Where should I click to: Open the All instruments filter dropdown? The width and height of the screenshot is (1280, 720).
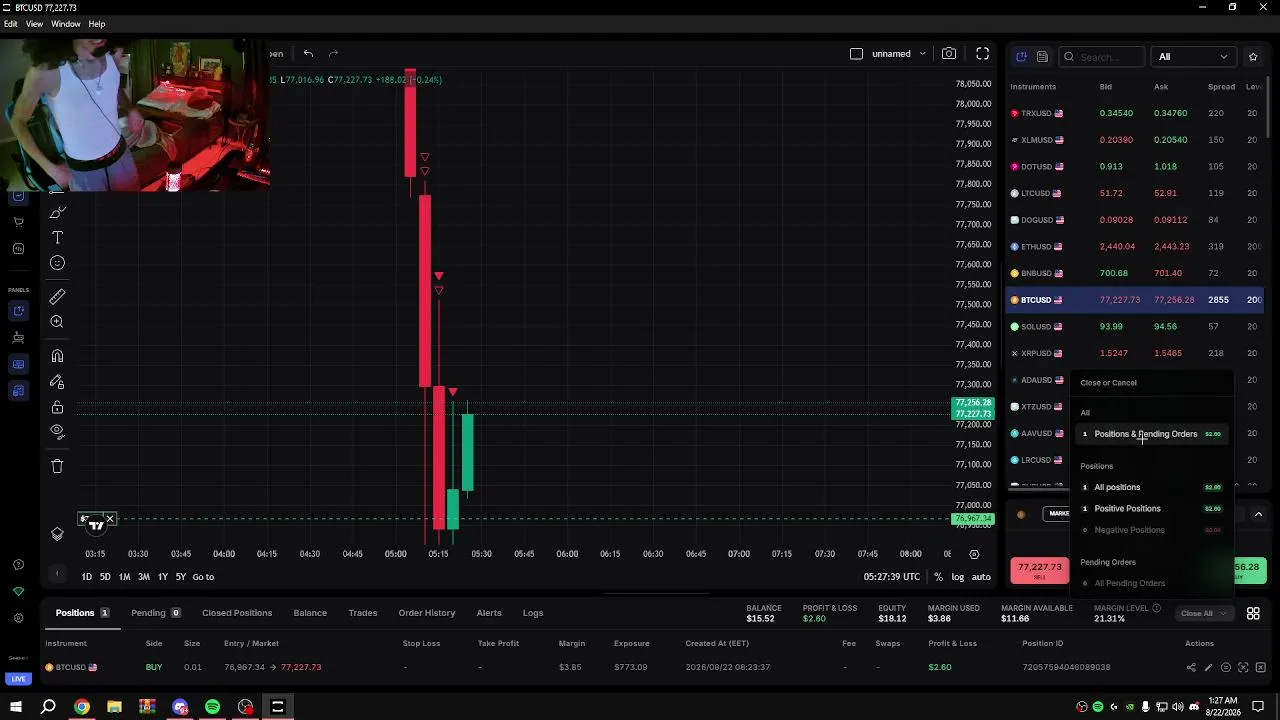1193,57
